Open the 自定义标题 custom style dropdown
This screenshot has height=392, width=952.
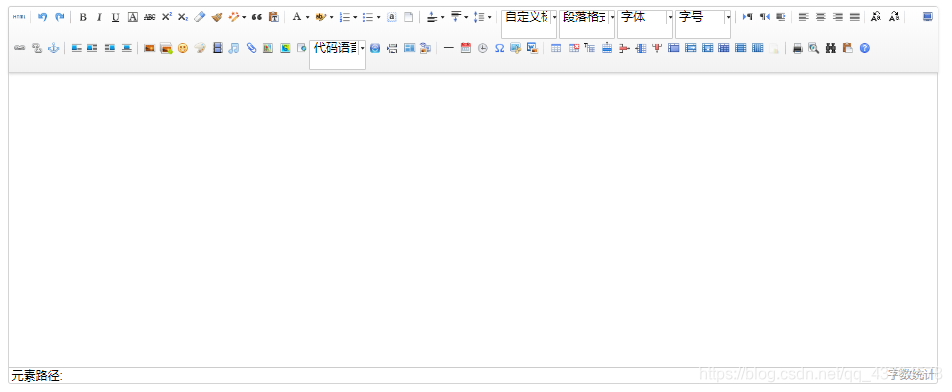(x=529, y=24)
